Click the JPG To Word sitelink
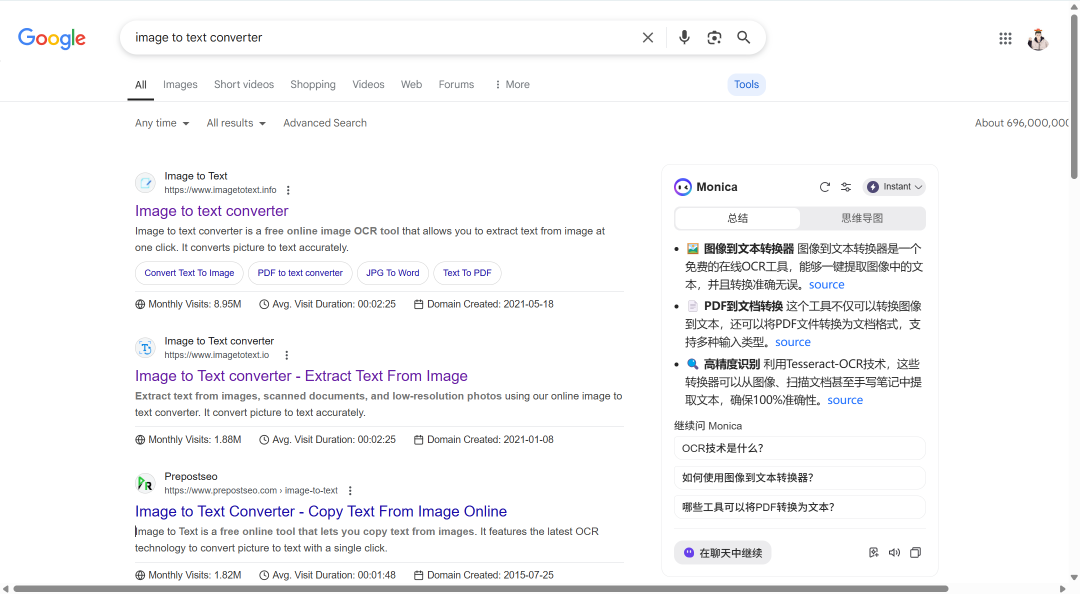 tap(393, 273)
